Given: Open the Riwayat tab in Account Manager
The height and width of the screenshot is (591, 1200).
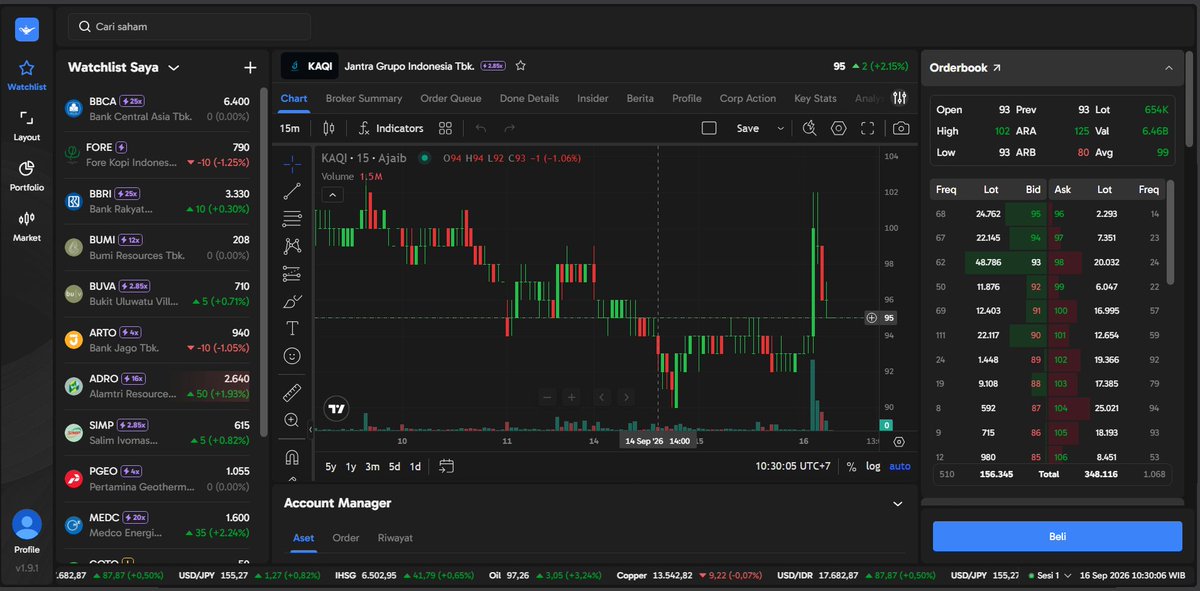Looking at the screenshot, I should click(x=395, y=538).
